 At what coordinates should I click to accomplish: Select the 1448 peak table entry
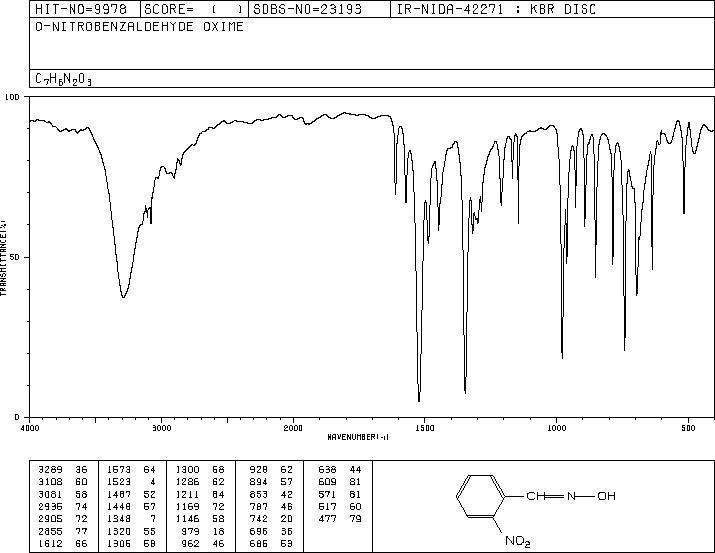tap(131, 506)
